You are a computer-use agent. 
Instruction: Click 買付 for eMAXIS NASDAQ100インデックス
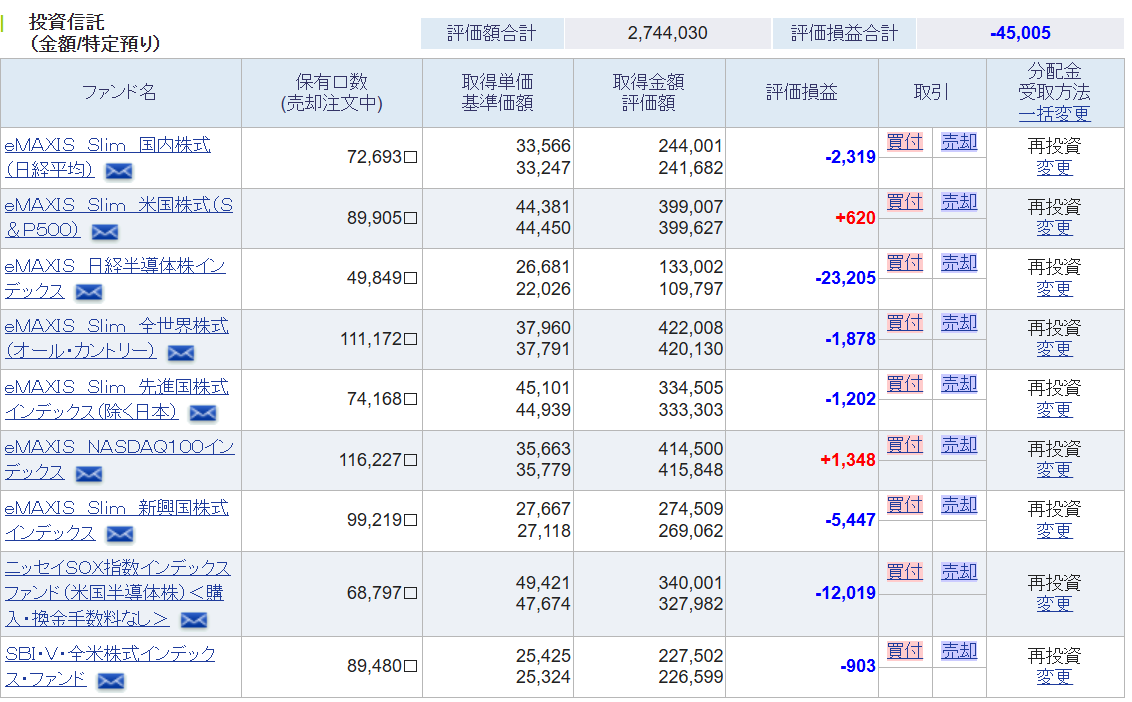pyautogui.click(x=905, y=445)
